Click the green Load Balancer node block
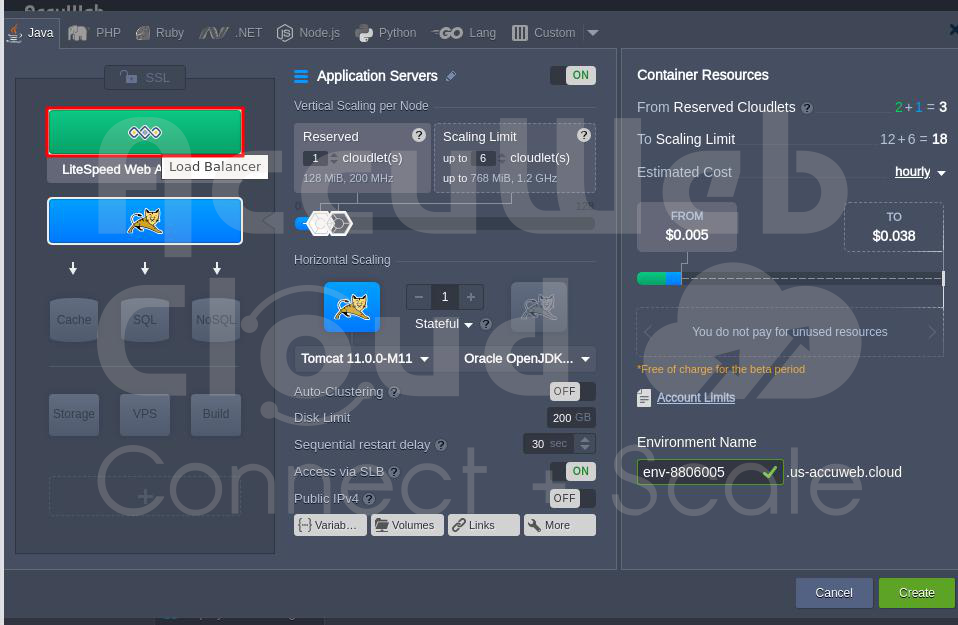 [145, 132]
